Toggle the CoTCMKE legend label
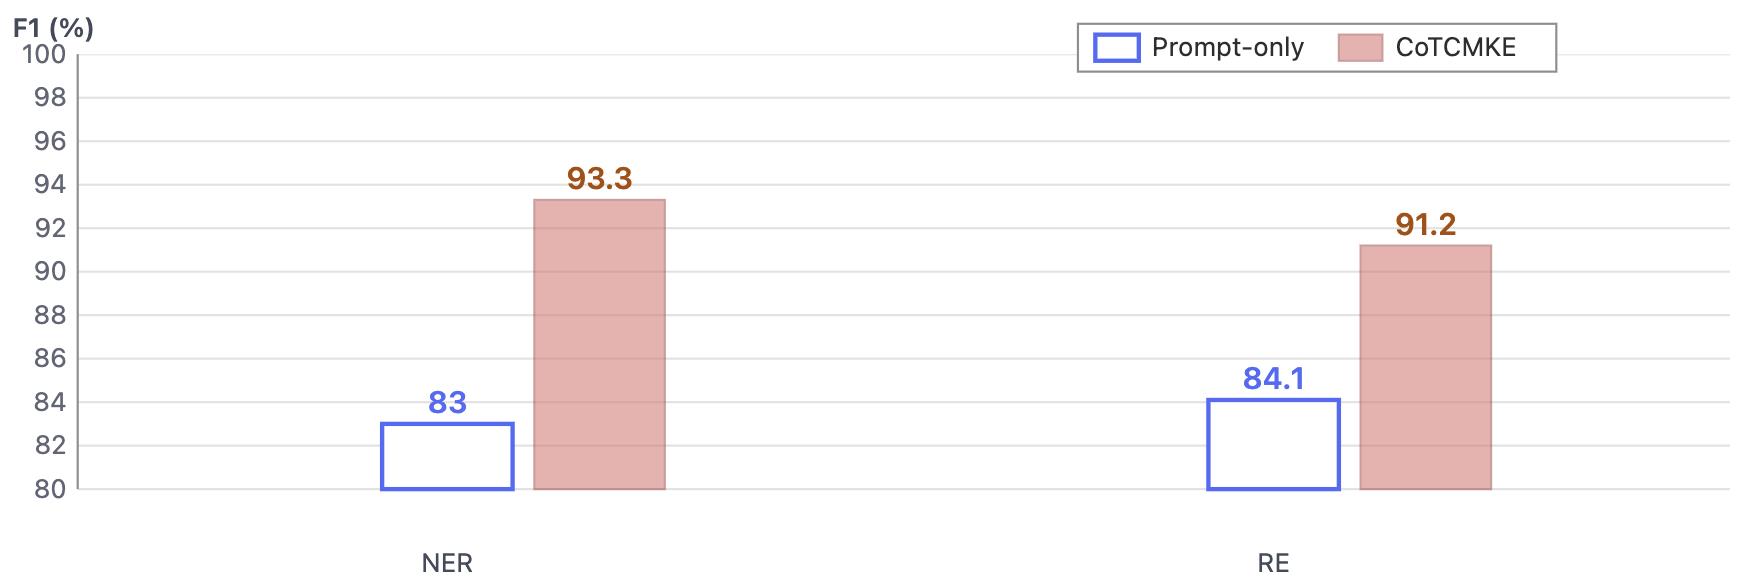 pyautogui.click(x=1455, y=48)
